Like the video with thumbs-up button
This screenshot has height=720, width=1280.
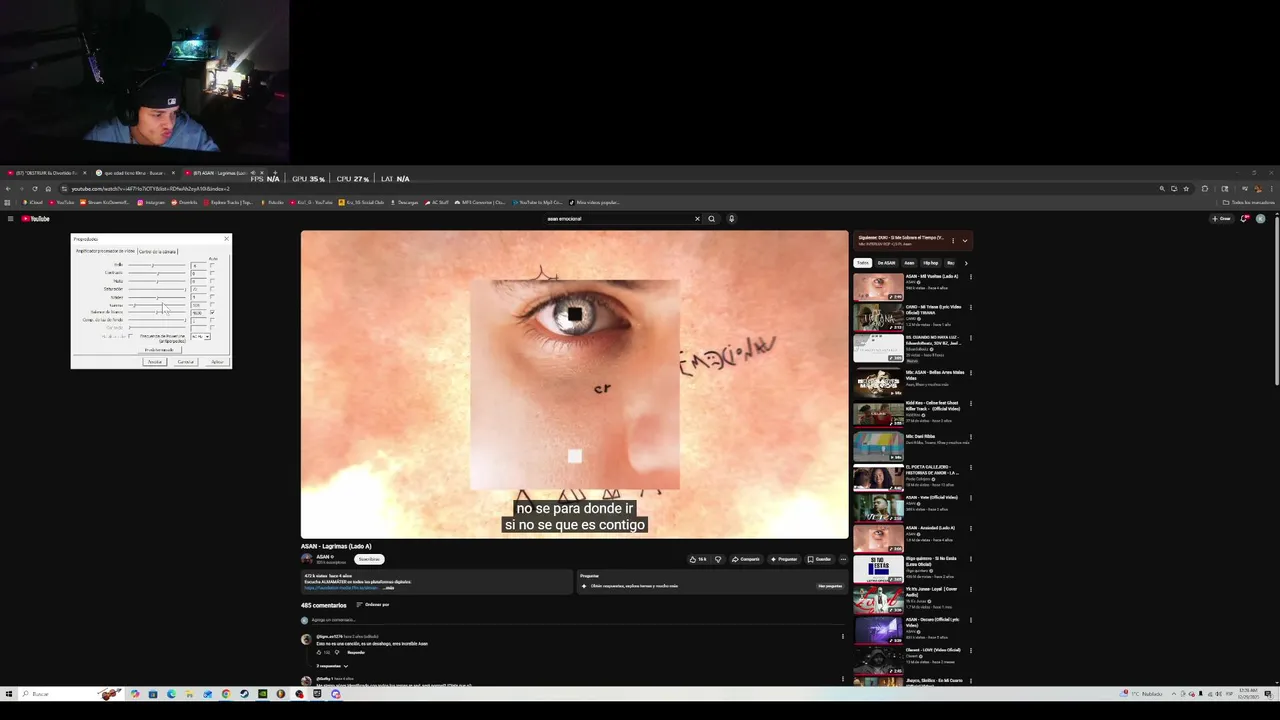click(697, 559)
